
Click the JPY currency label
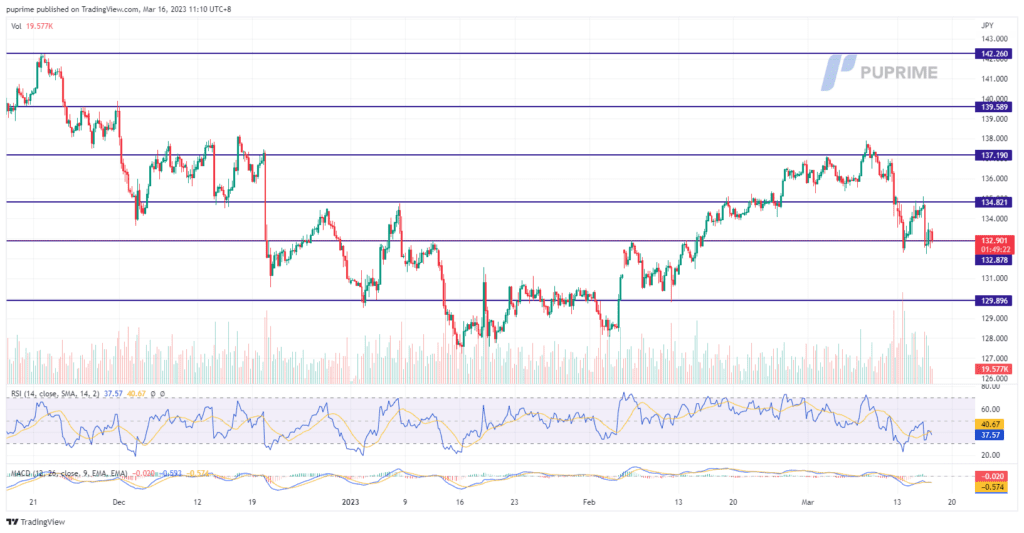[x=987, y=25]
